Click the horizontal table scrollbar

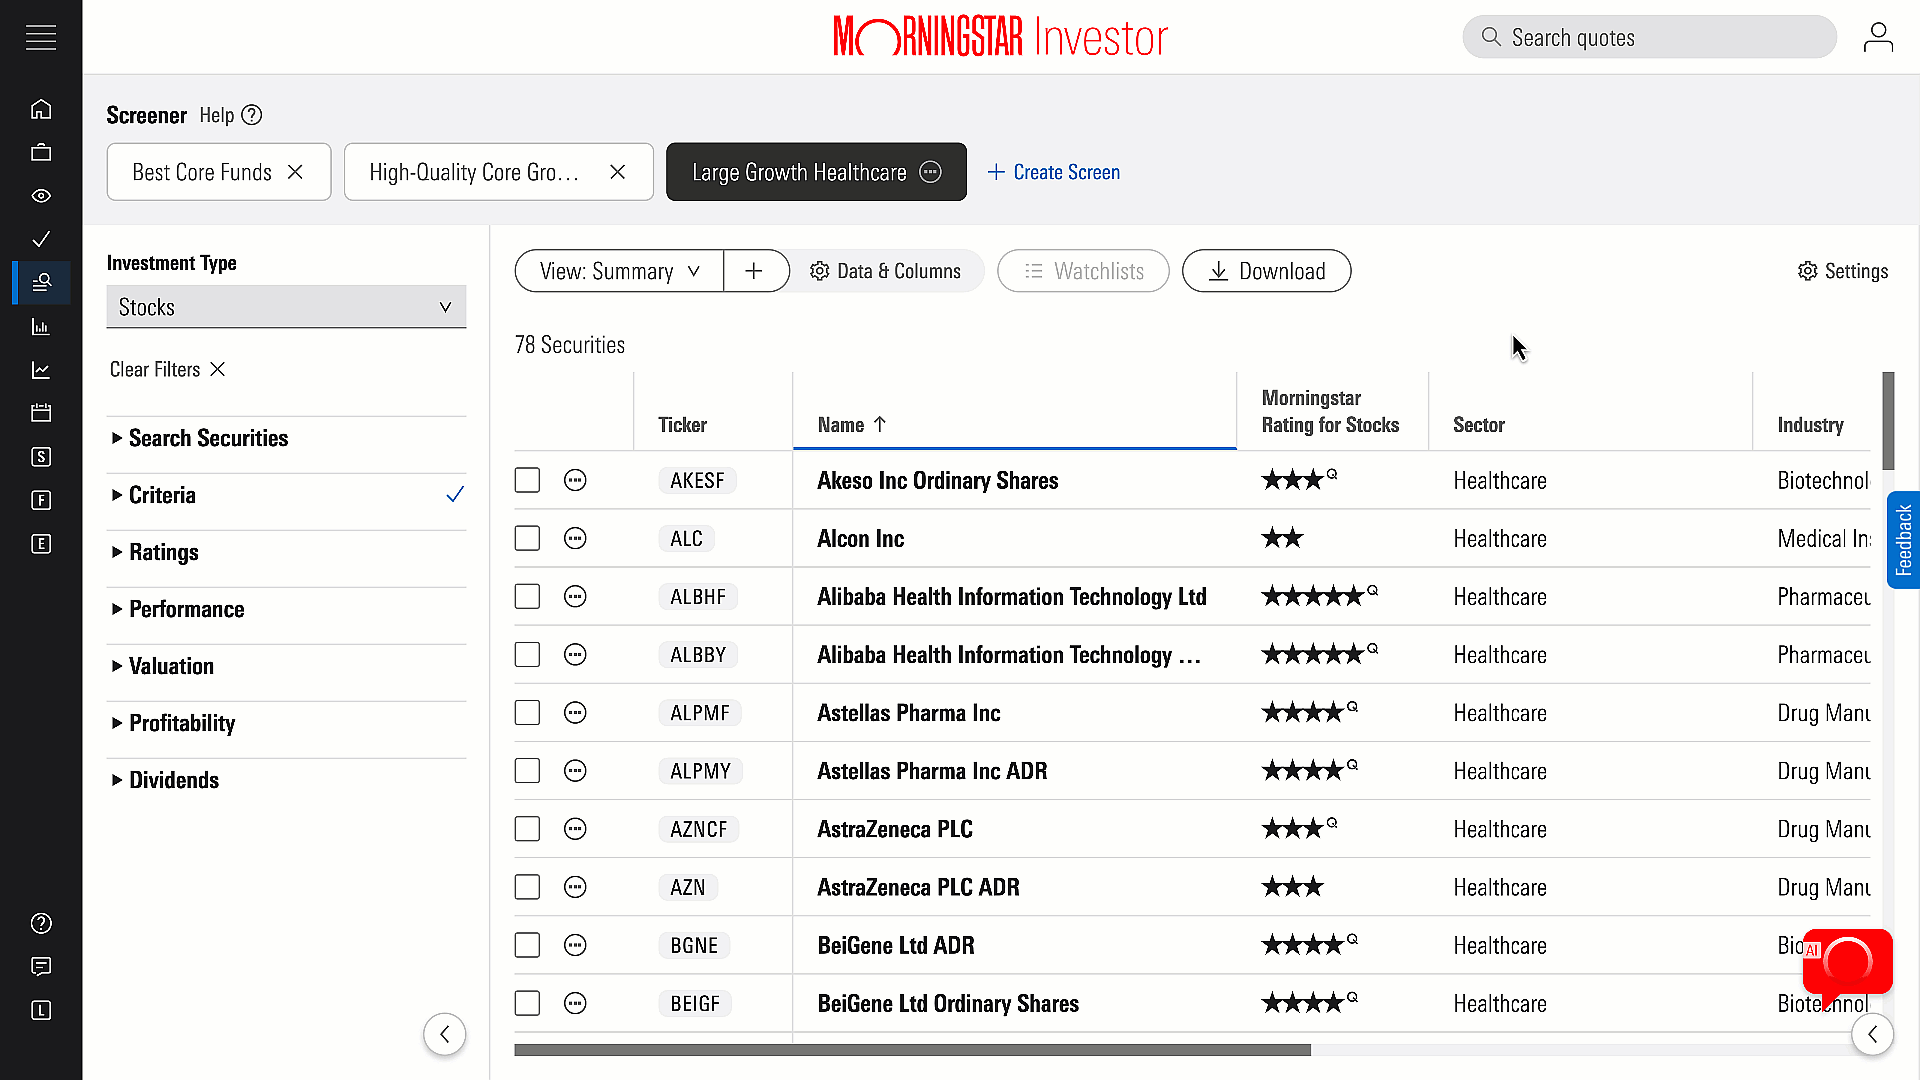[912, 1050]
